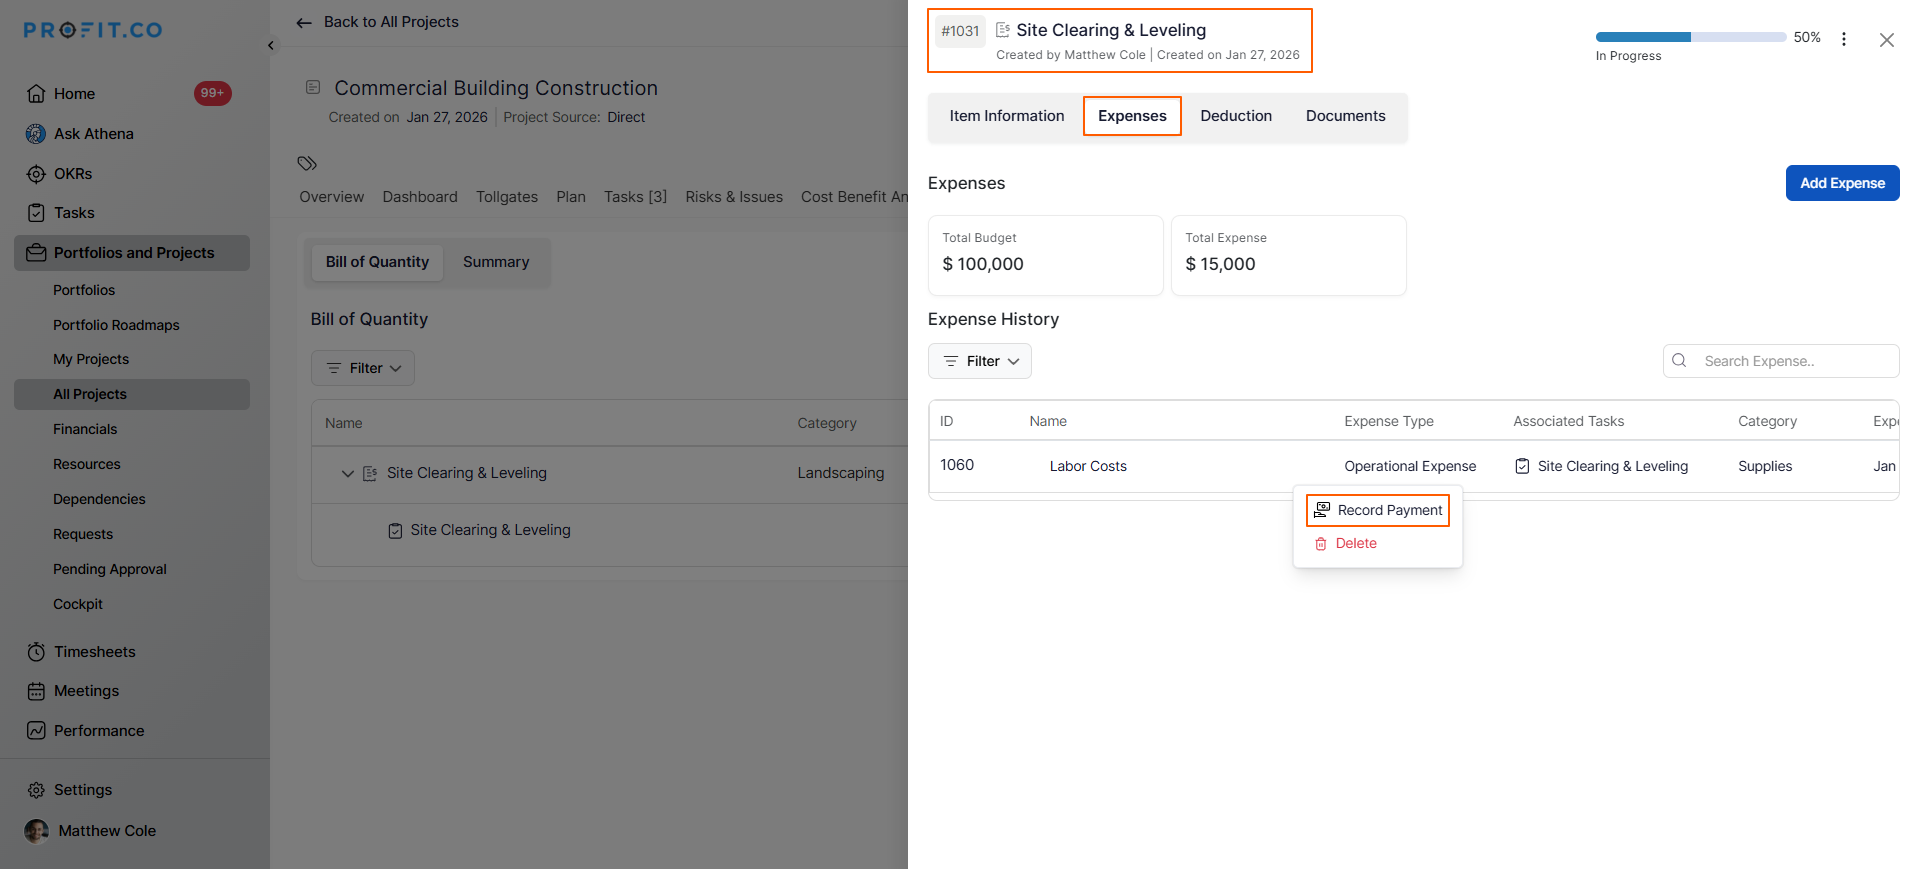This screenshot has height=869, width=1920.
Task: Switch to the Deduction tab
Action: pyautogui.click(x=1236, y=116)
